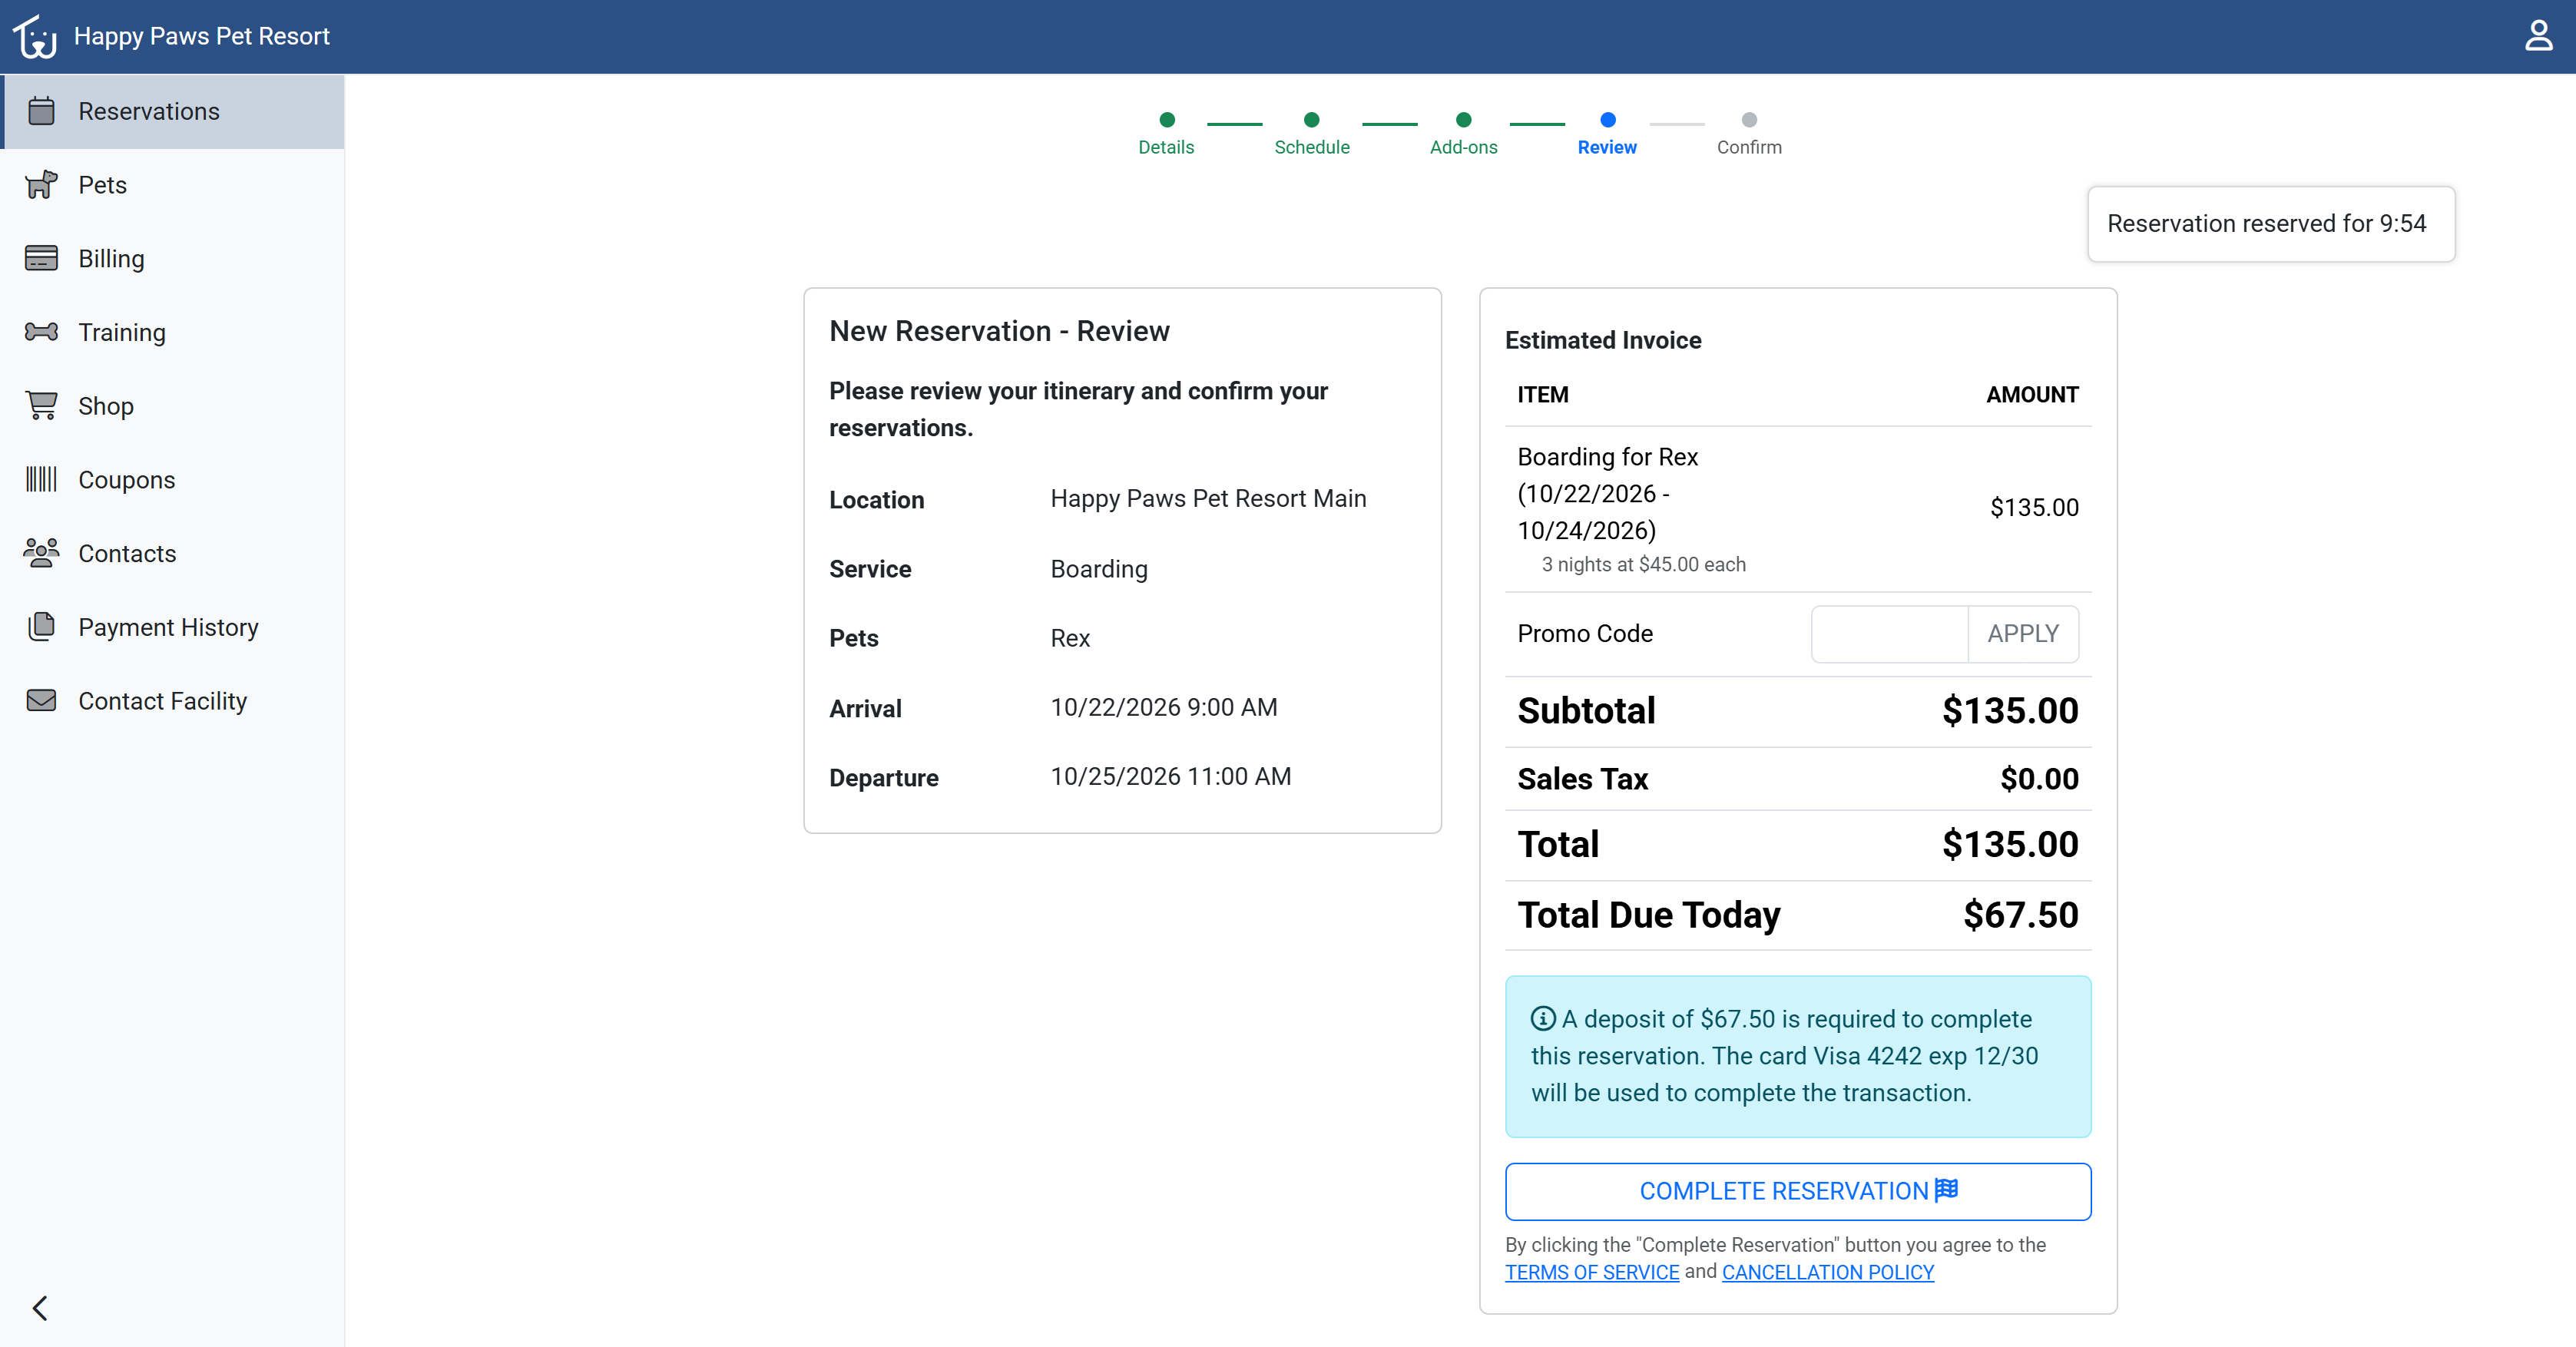2576x1347 pixels.
Task: Click the Coupons barcode icon
Action: pyautogui.click(x=41, y=479)
